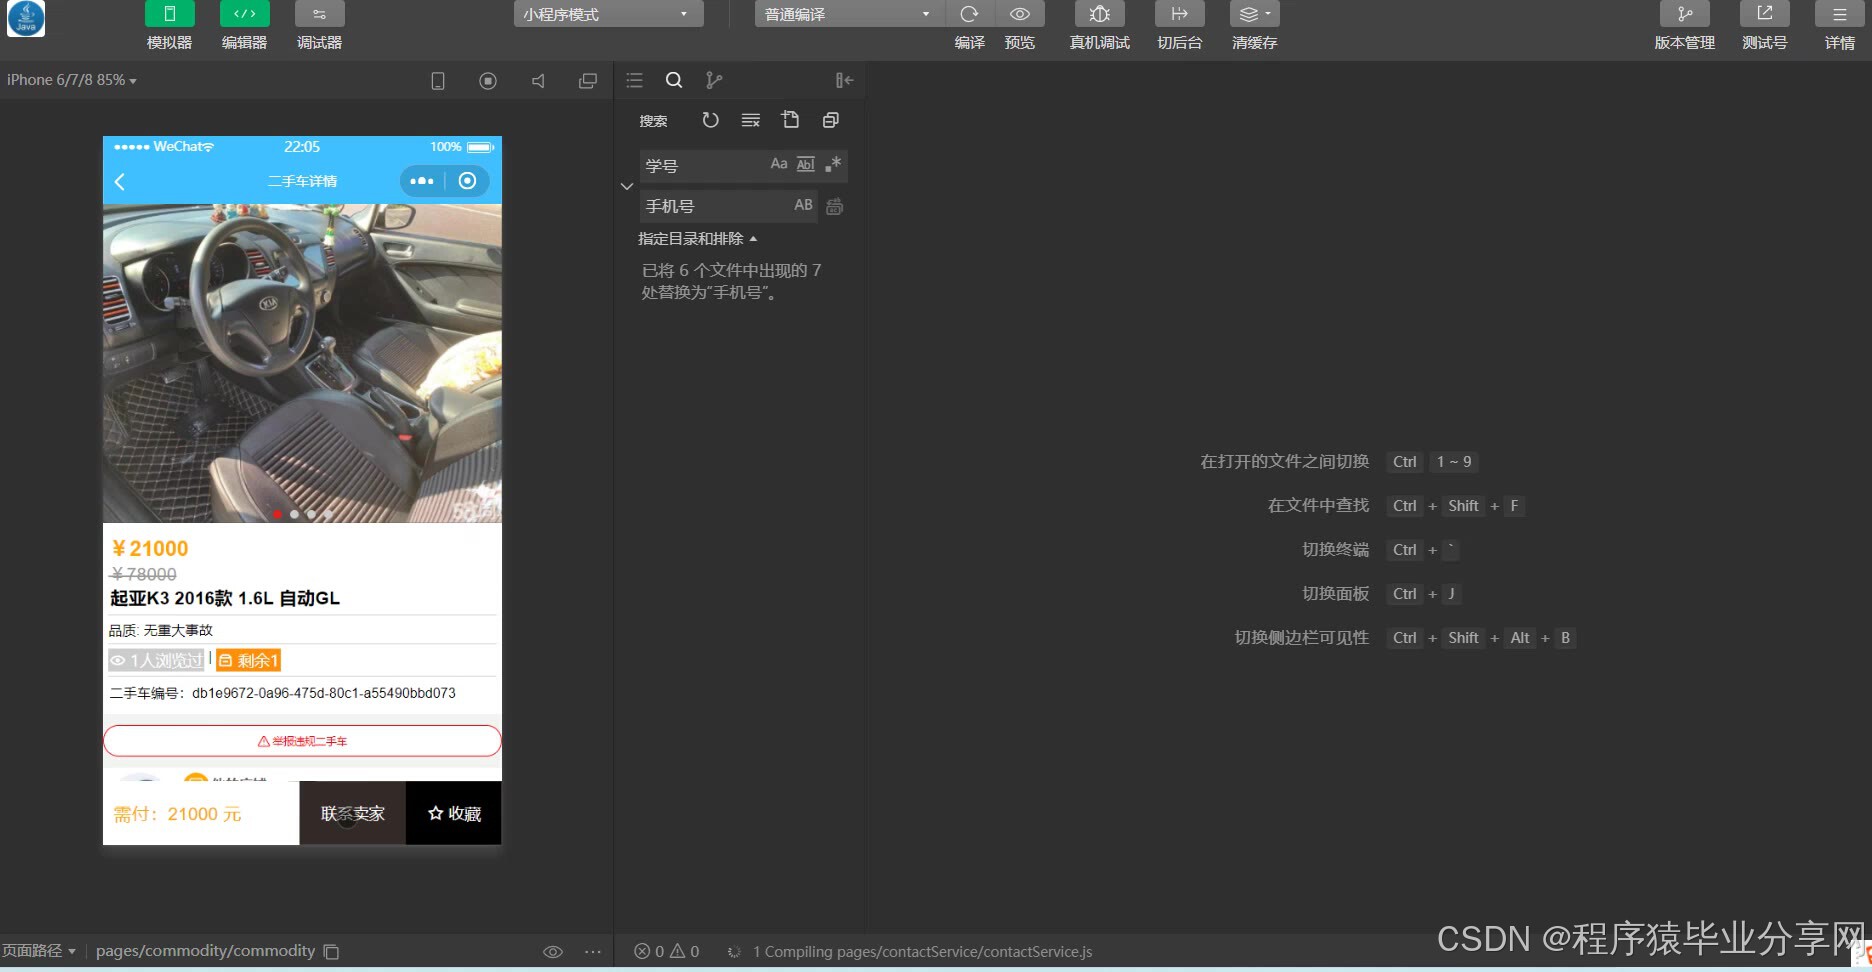Start real device debugging (真机调试)
The image size is (1872, 972).
tap(1099, 14)
